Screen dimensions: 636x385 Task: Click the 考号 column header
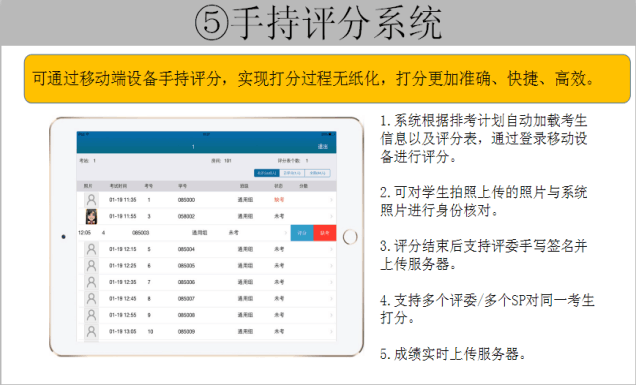149,186
